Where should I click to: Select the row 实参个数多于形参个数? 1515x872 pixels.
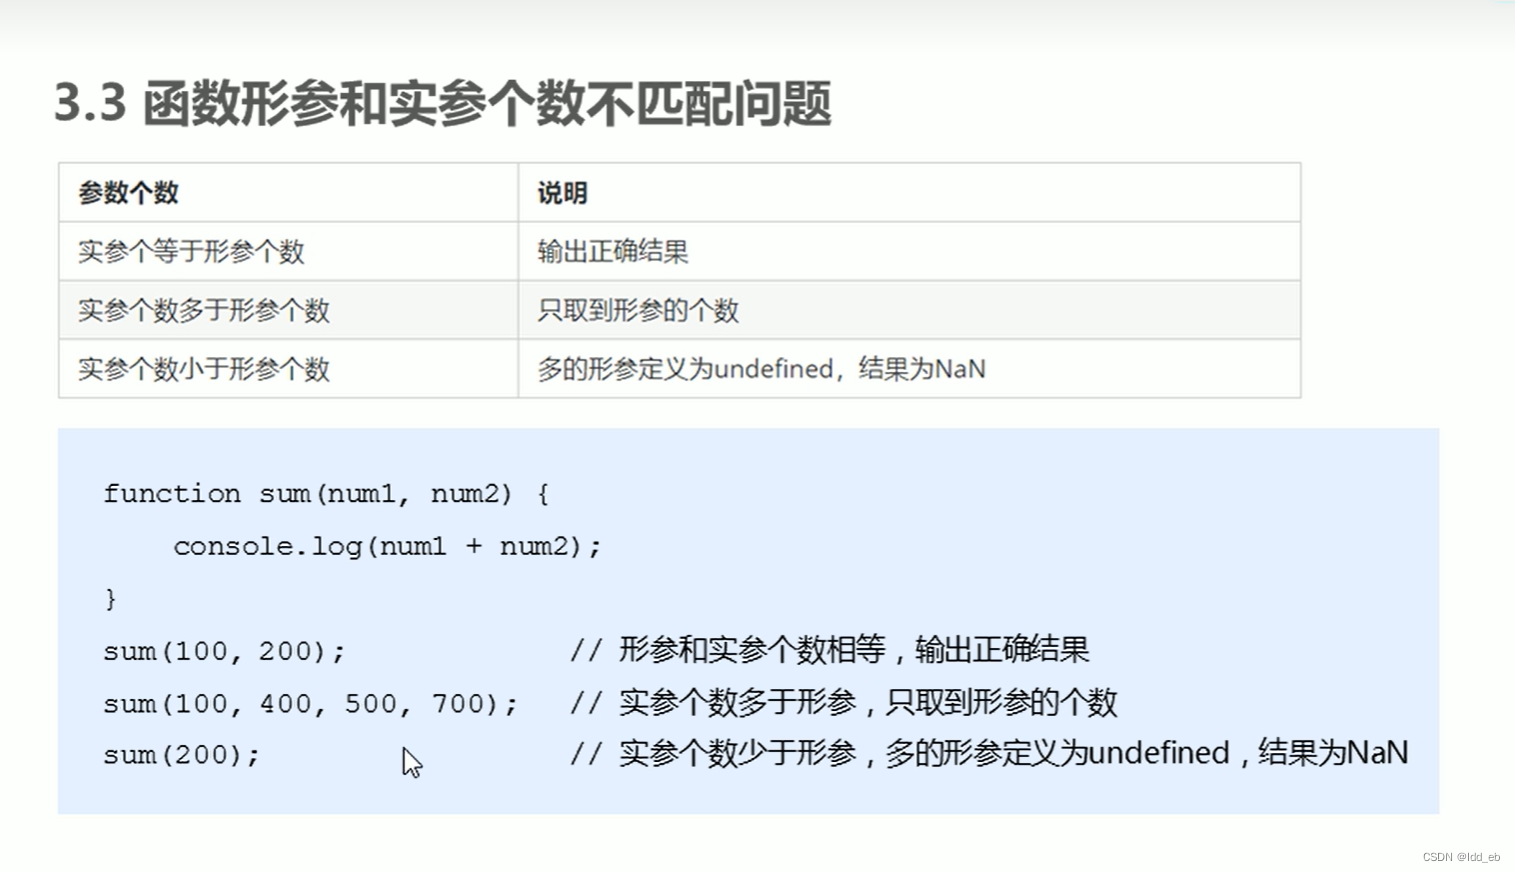pos(205,310)
